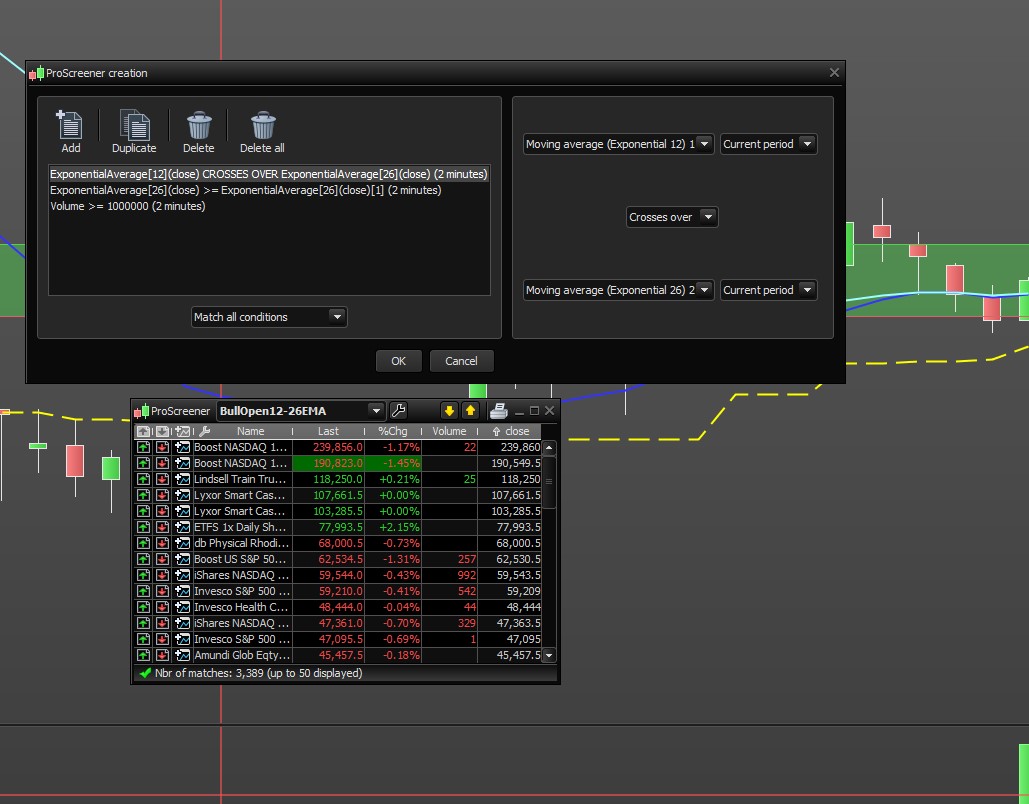Click the scroll up arrow in ProScreener list
Viewport: 1029px width, 804px height.
click(549, 448)
